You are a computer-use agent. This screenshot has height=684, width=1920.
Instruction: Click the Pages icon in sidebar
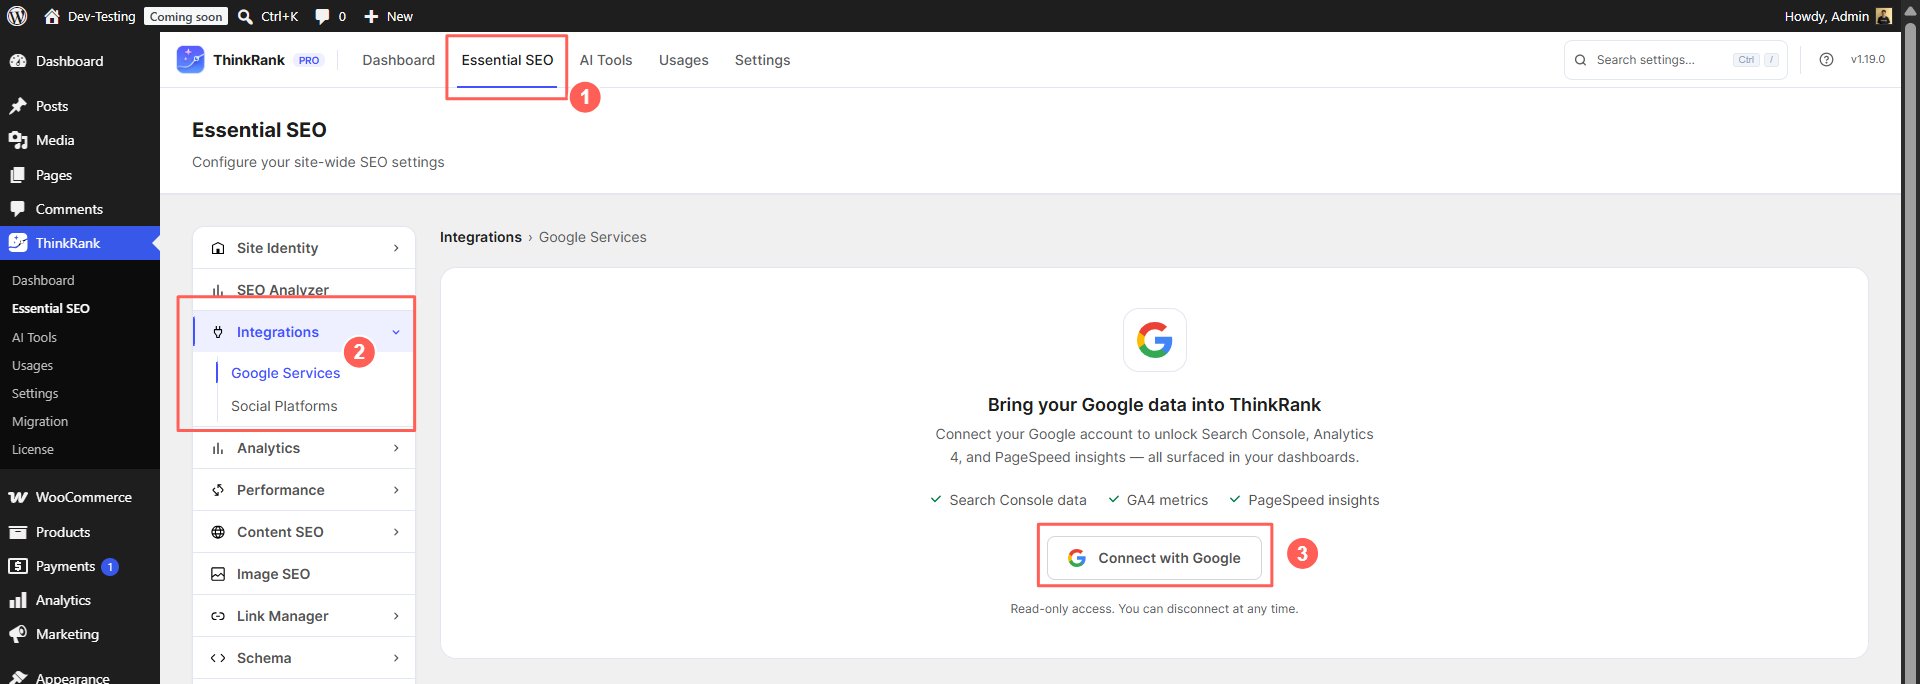coord(18,175)
